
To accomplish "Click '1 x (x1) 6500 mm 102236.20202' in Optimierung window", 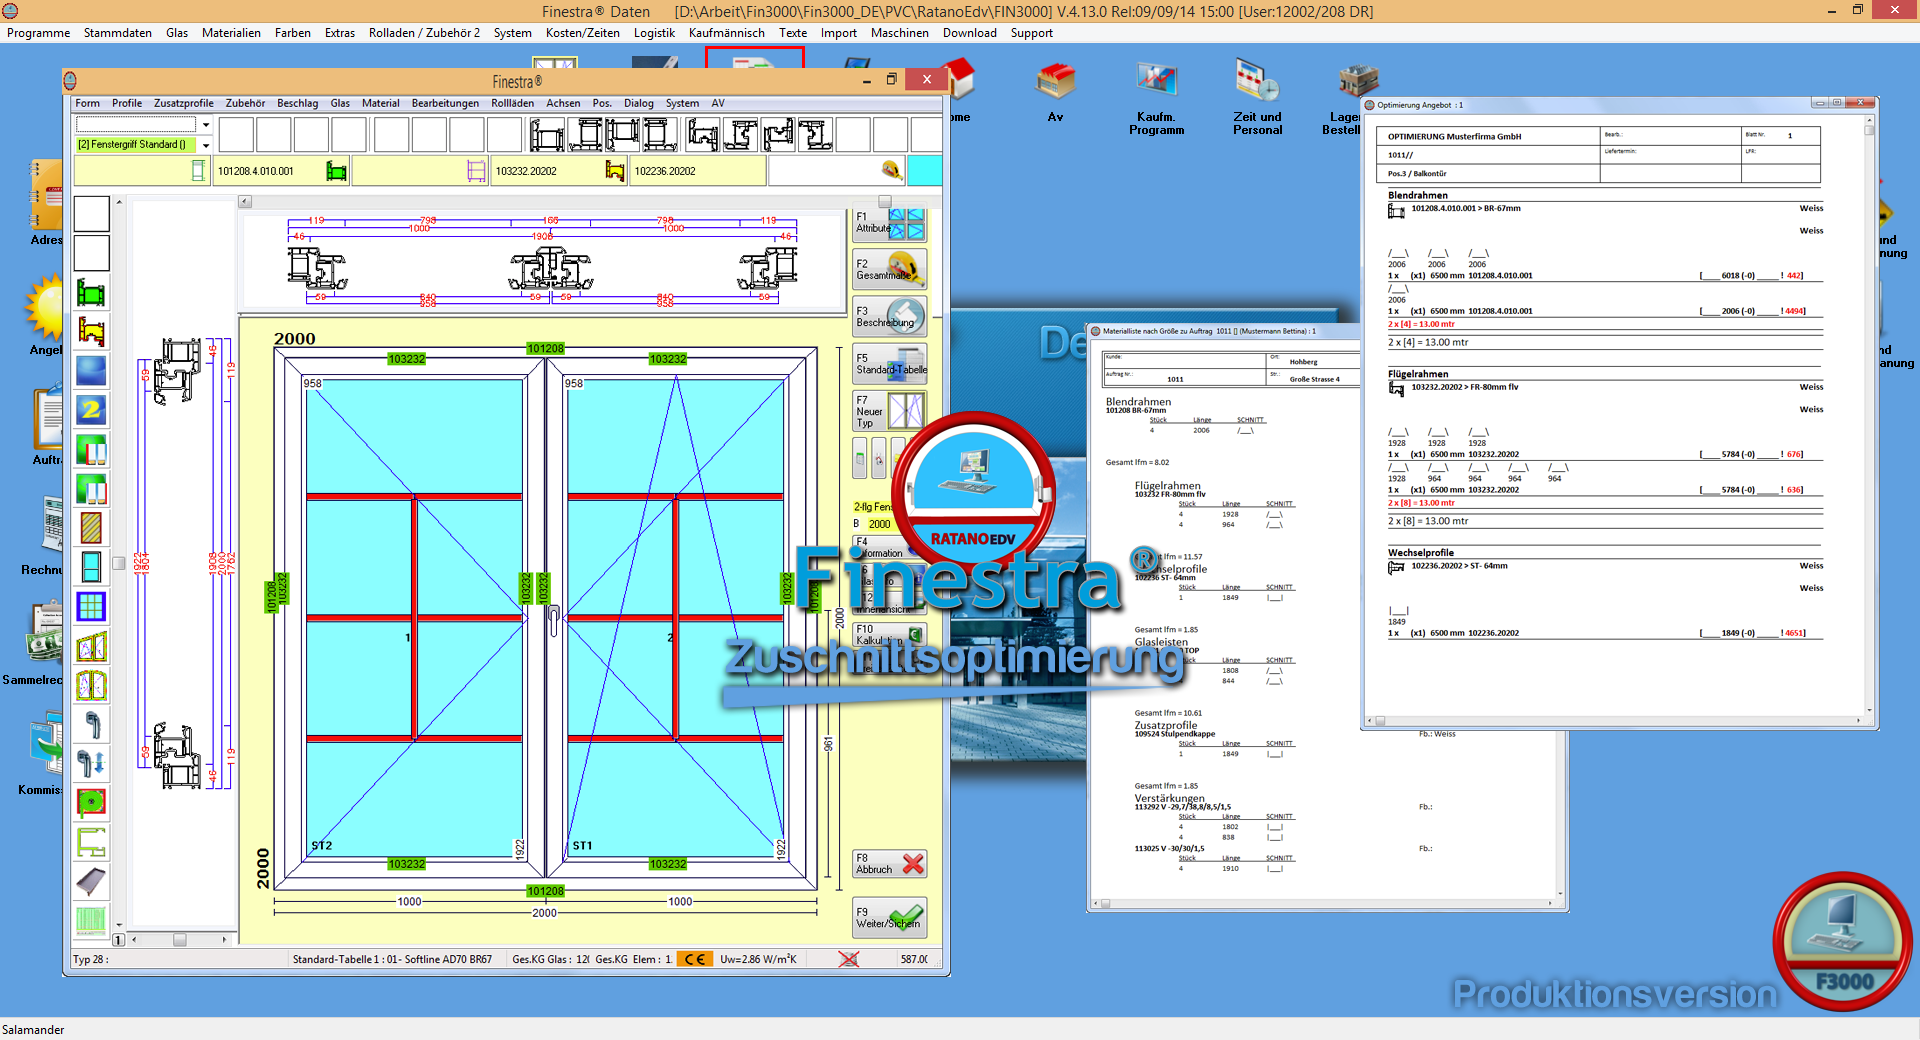I will pyautogui.click(x=1453, y=633).
